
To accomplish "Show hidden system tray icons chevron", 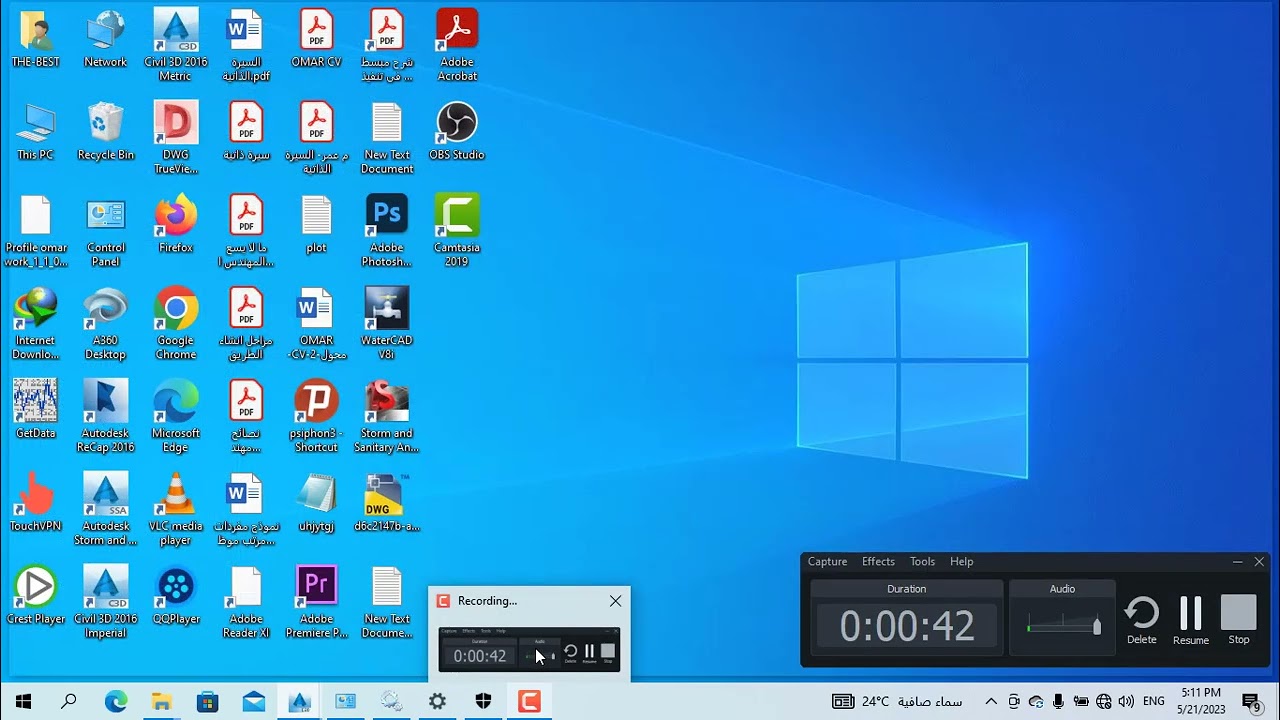I will tap(991, 702).
